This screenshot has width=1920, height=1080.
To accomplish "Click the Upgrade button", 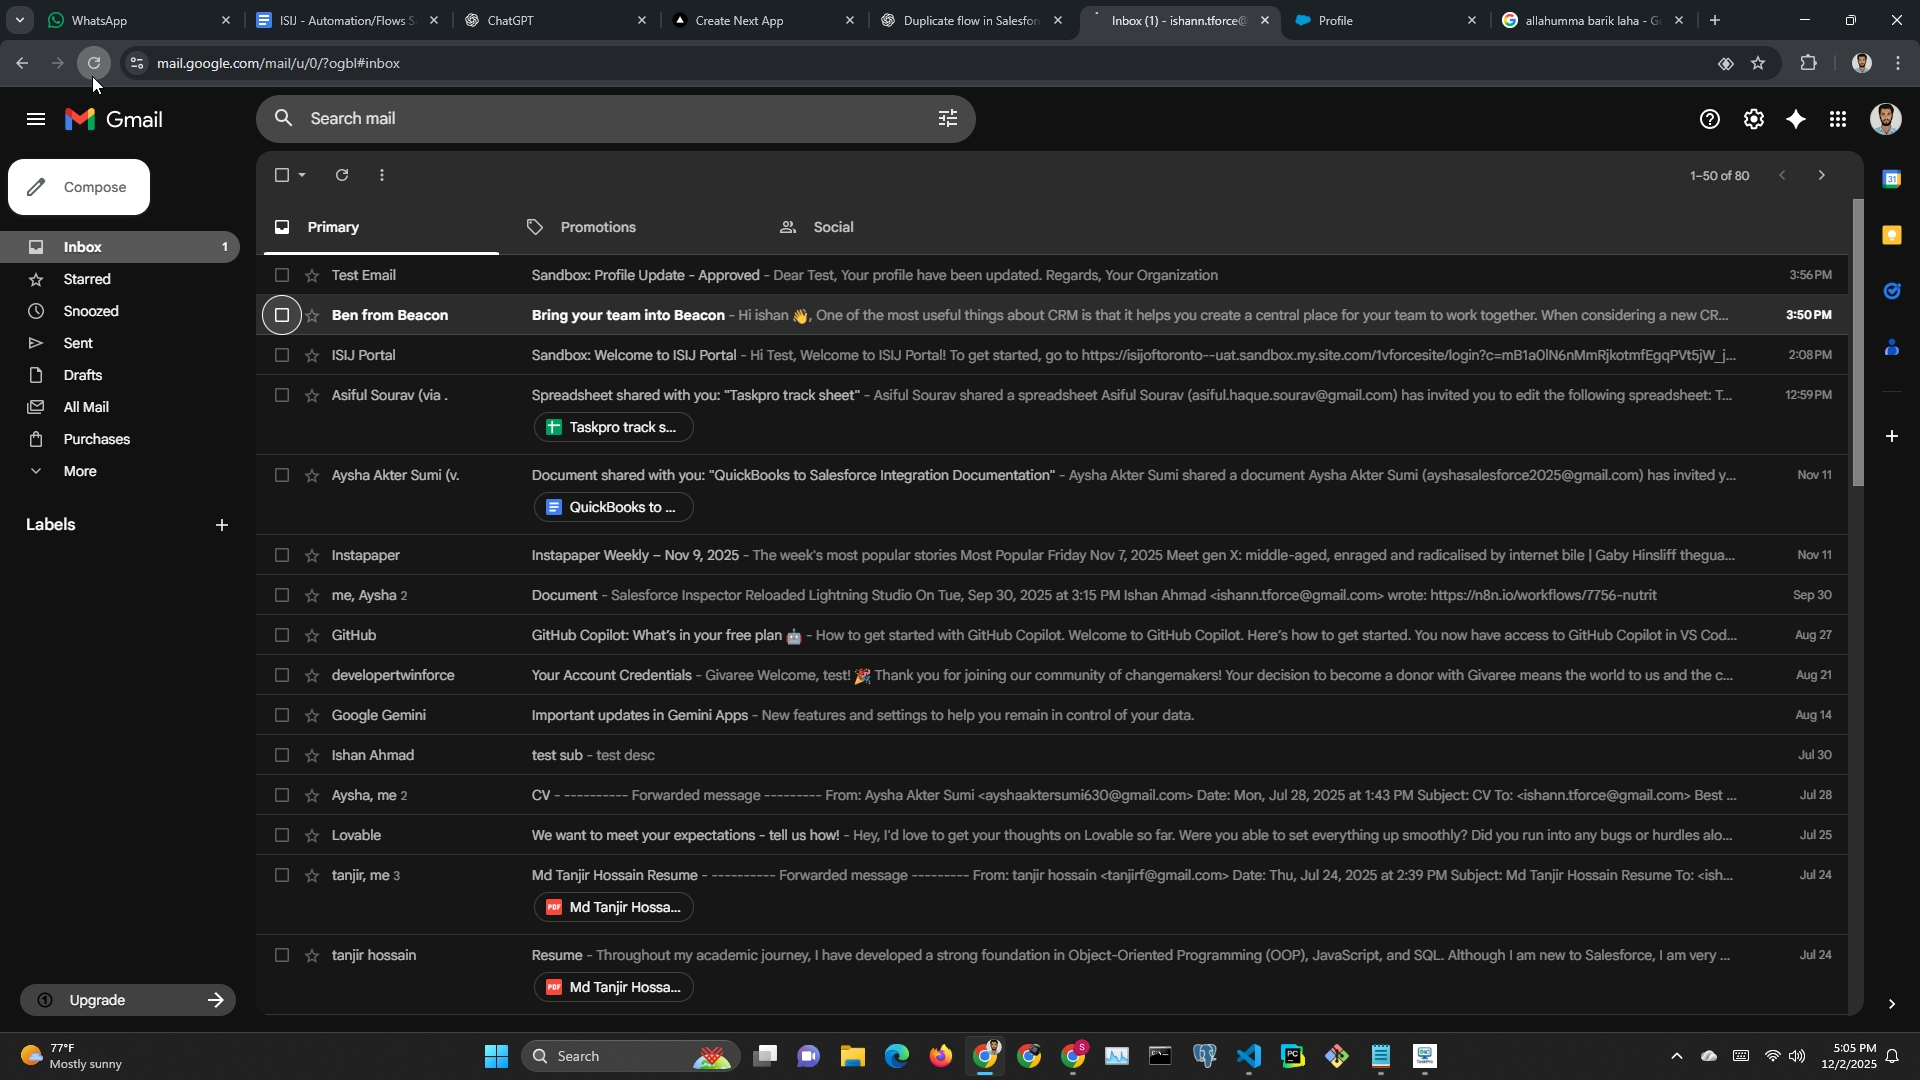I will click(128, 1000).
